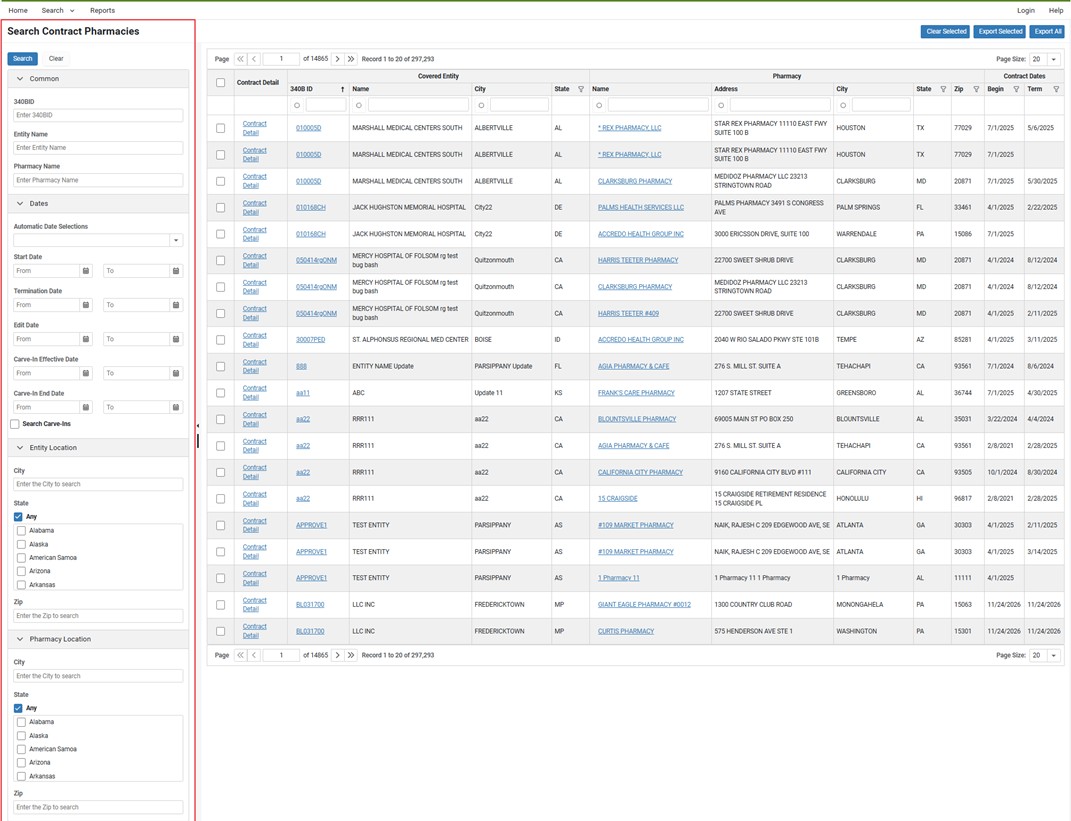The image size is (1071, 821).
Task: Tick the select-all checkbox in grid header
Action: [221, 82]
